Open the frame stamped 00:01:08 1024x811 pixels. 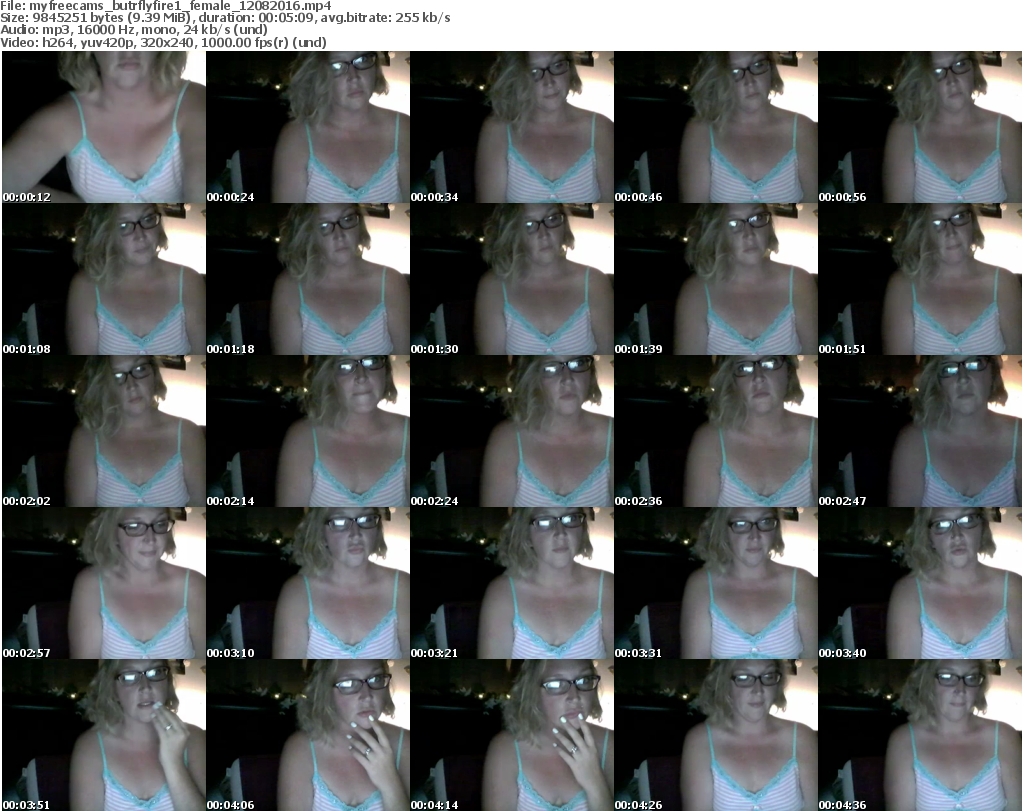coord(104,279)
